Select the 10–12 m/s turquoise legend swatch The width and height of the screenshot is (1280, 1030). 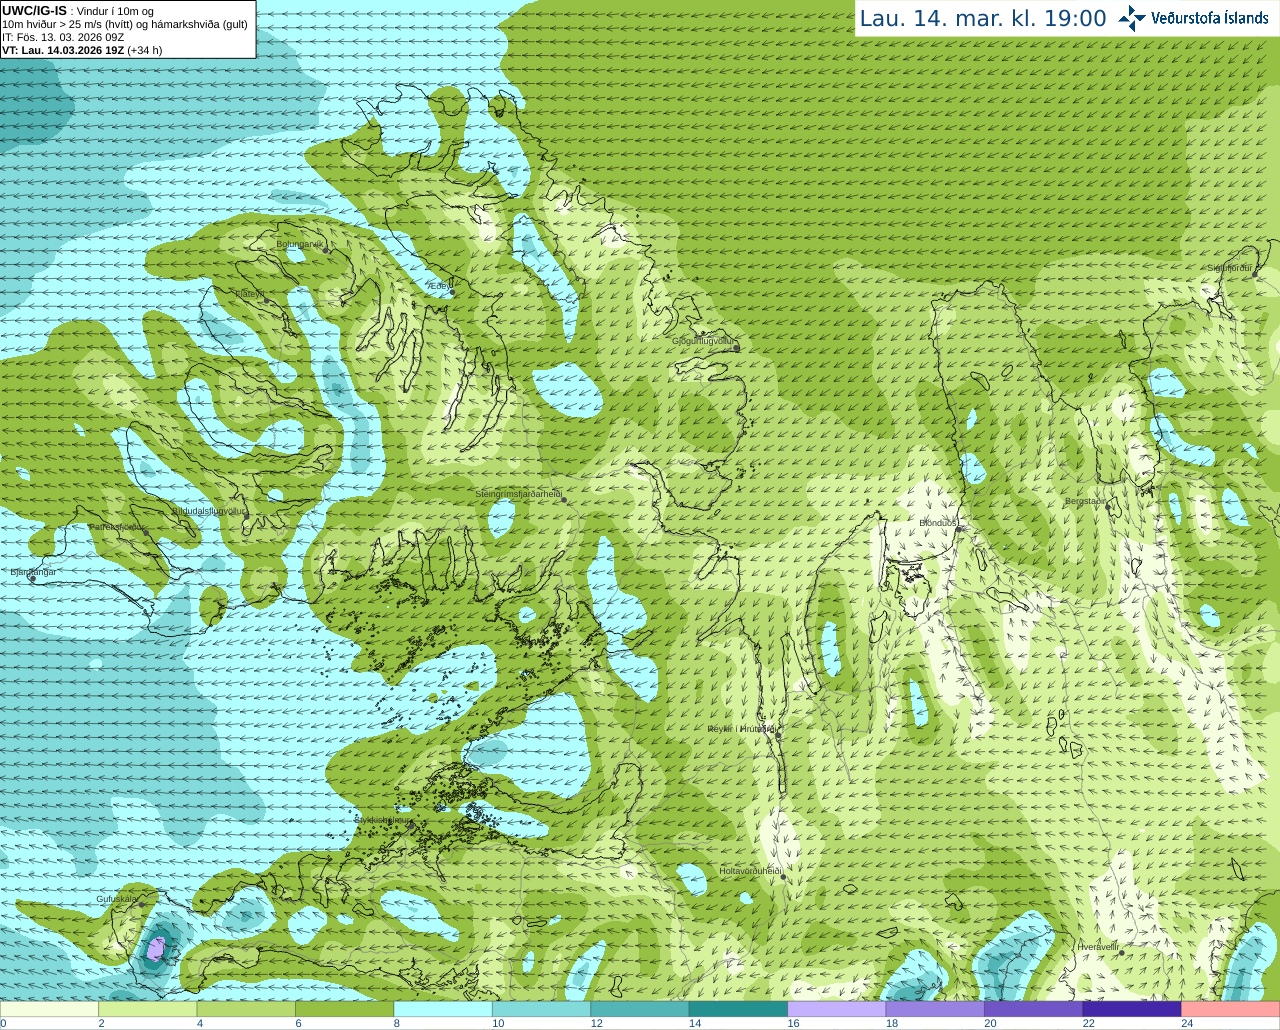(542, 1009)
